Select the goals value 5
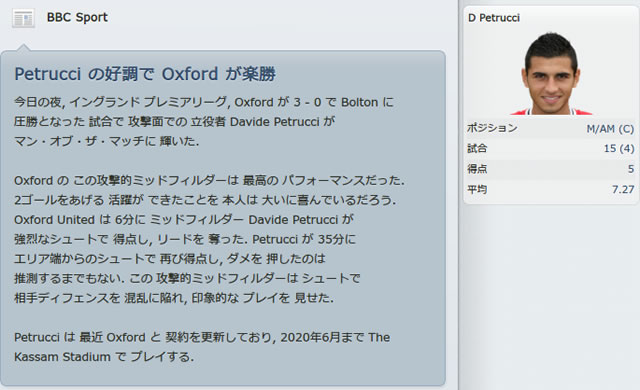Image resolution: width=640 pixels, height=390 pixels. (x=631, y=169)
